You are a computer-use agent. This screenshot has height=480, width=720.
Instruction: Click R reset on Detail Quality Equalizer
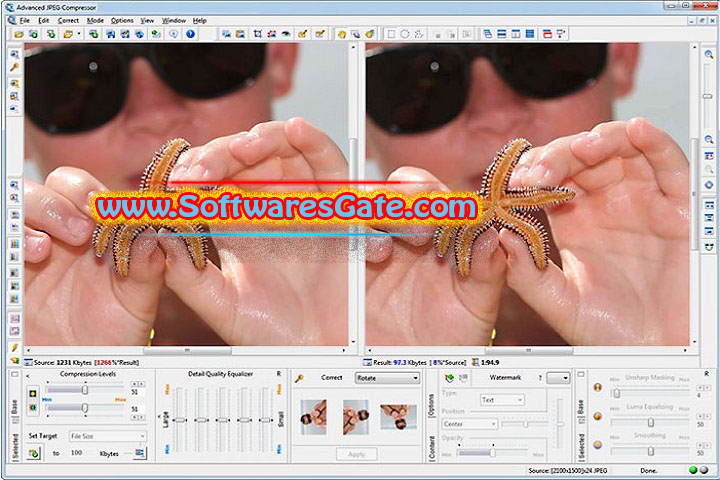278,374
